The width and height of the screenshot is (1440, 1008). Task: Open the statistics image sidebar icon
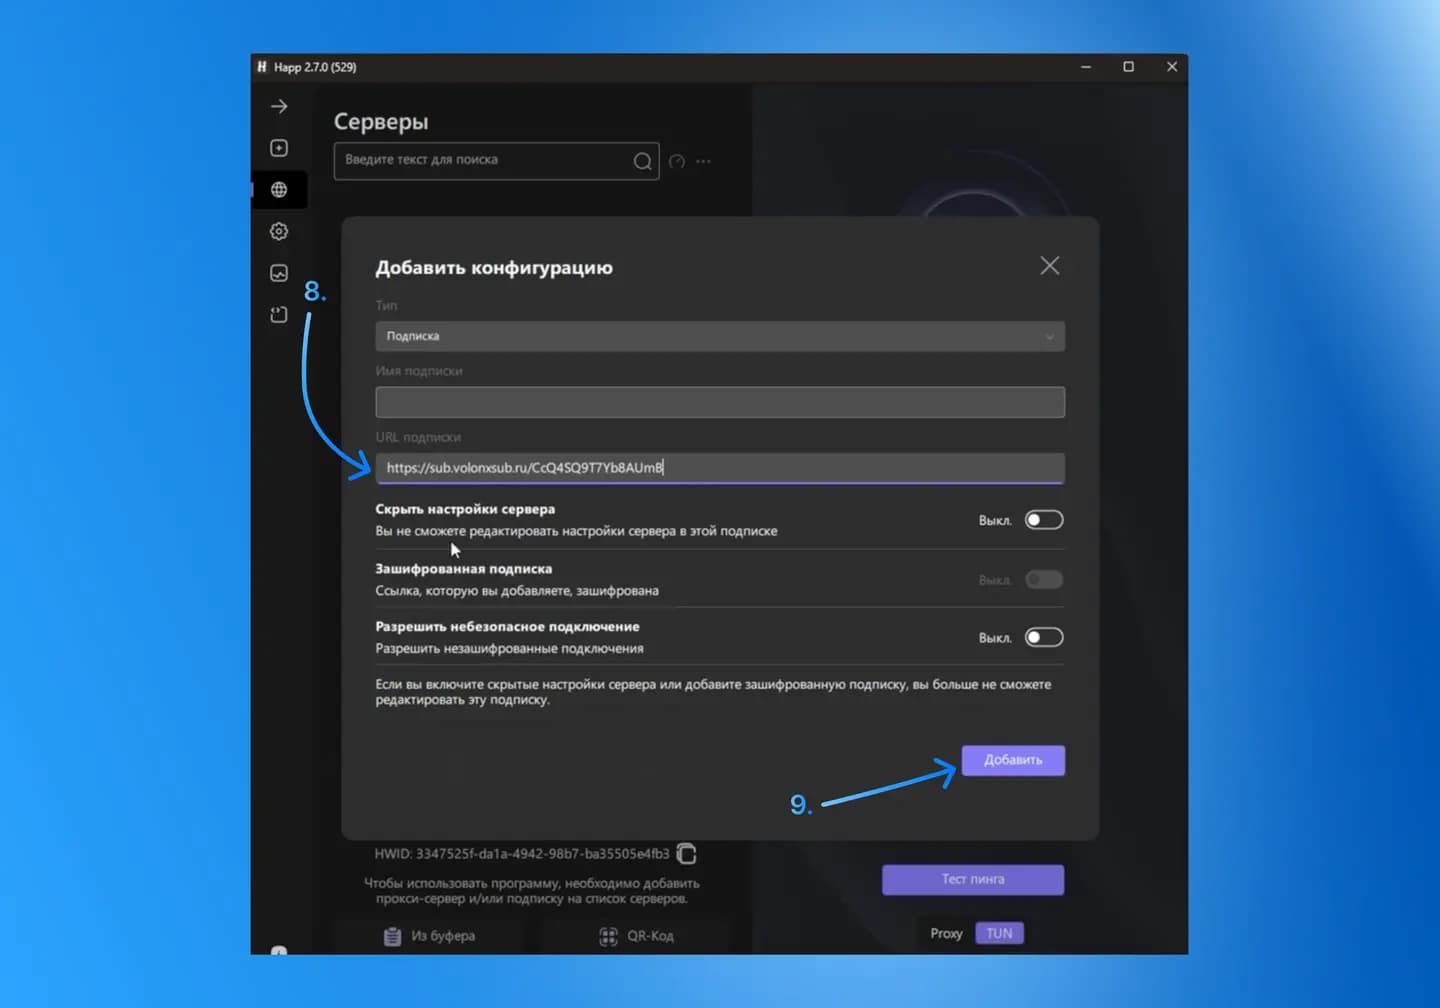[x=279, y=273]
